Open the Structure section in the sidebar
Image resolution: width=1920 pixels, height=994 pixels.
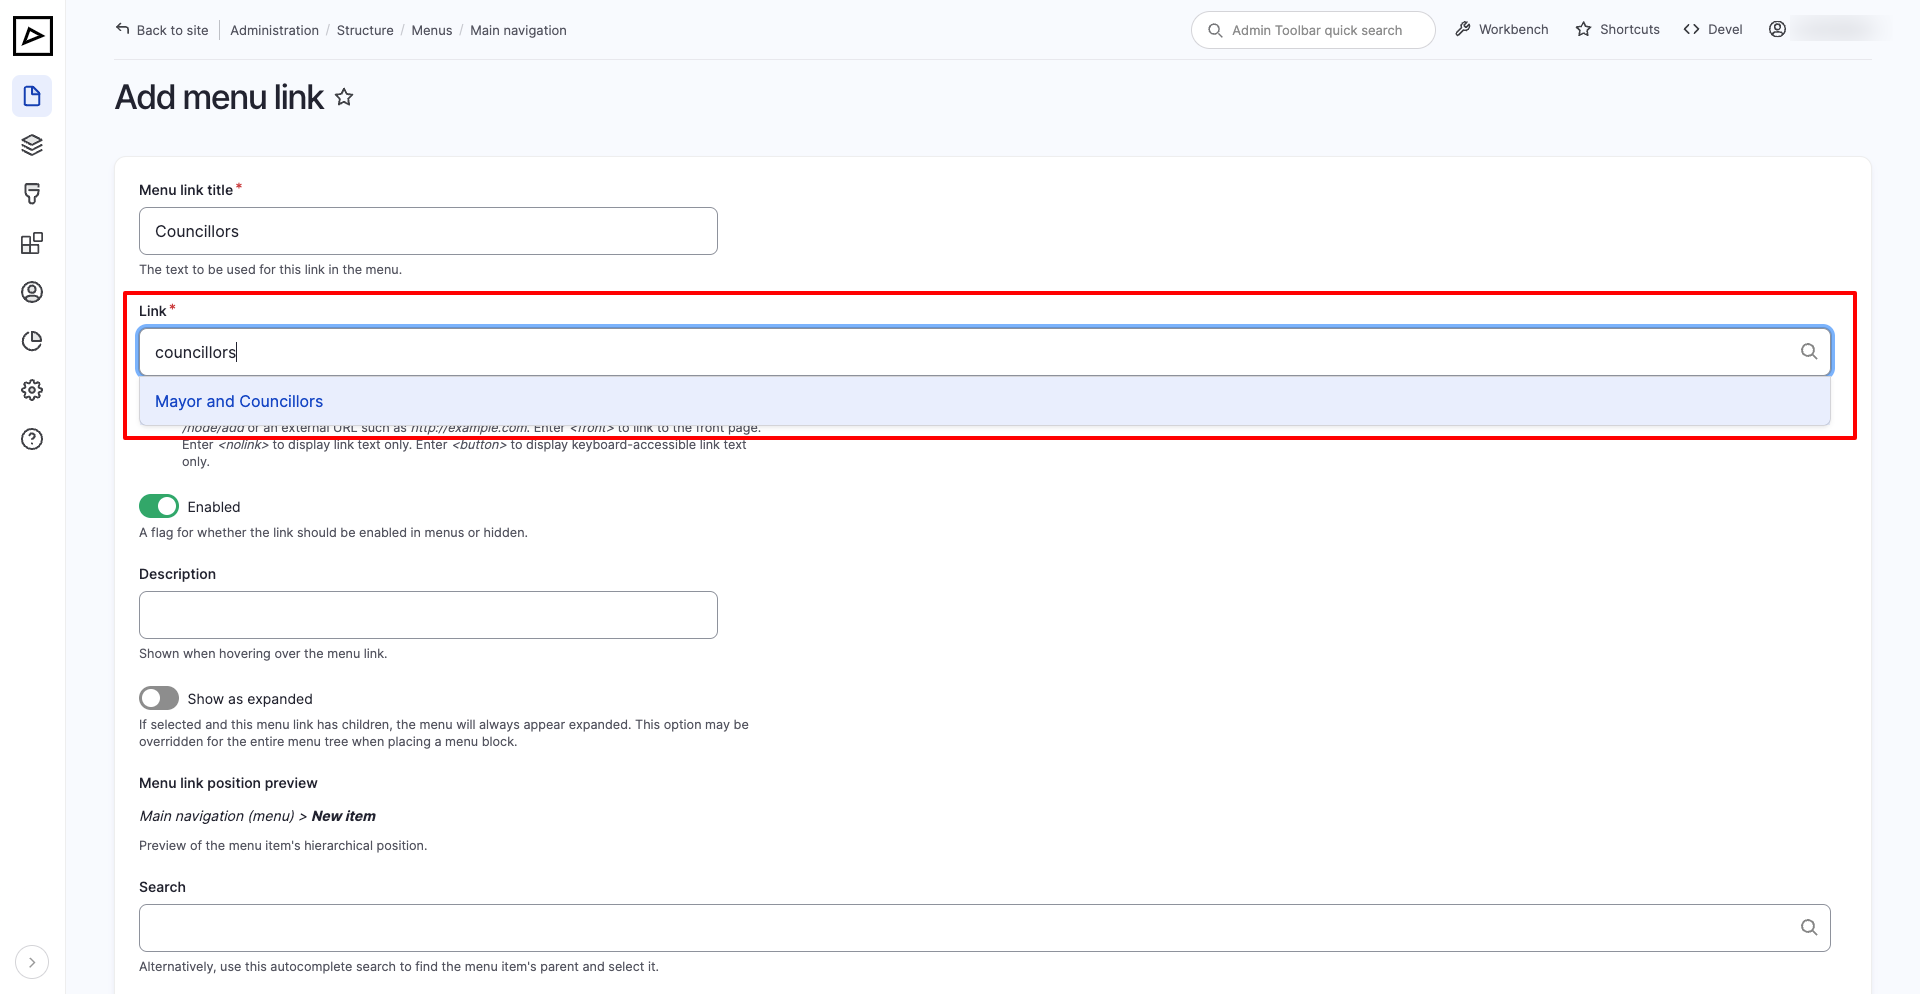[x=32, y=144]
